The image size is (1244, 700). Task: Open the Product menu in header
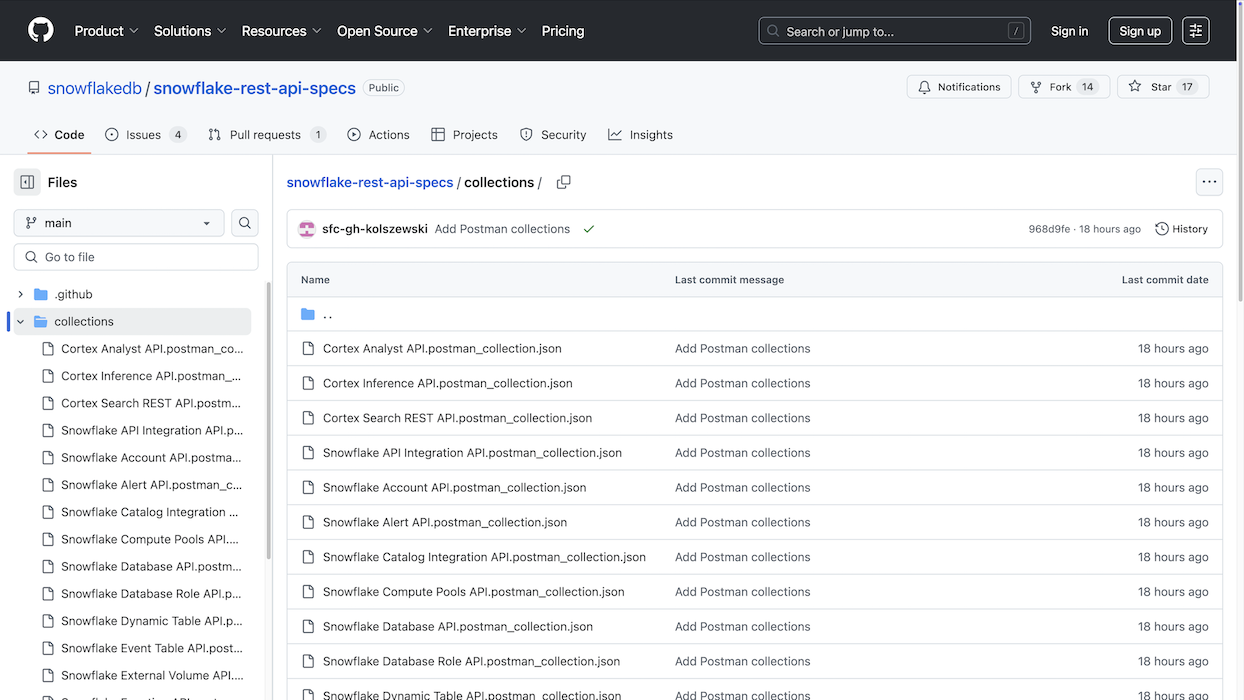[106, 31]
